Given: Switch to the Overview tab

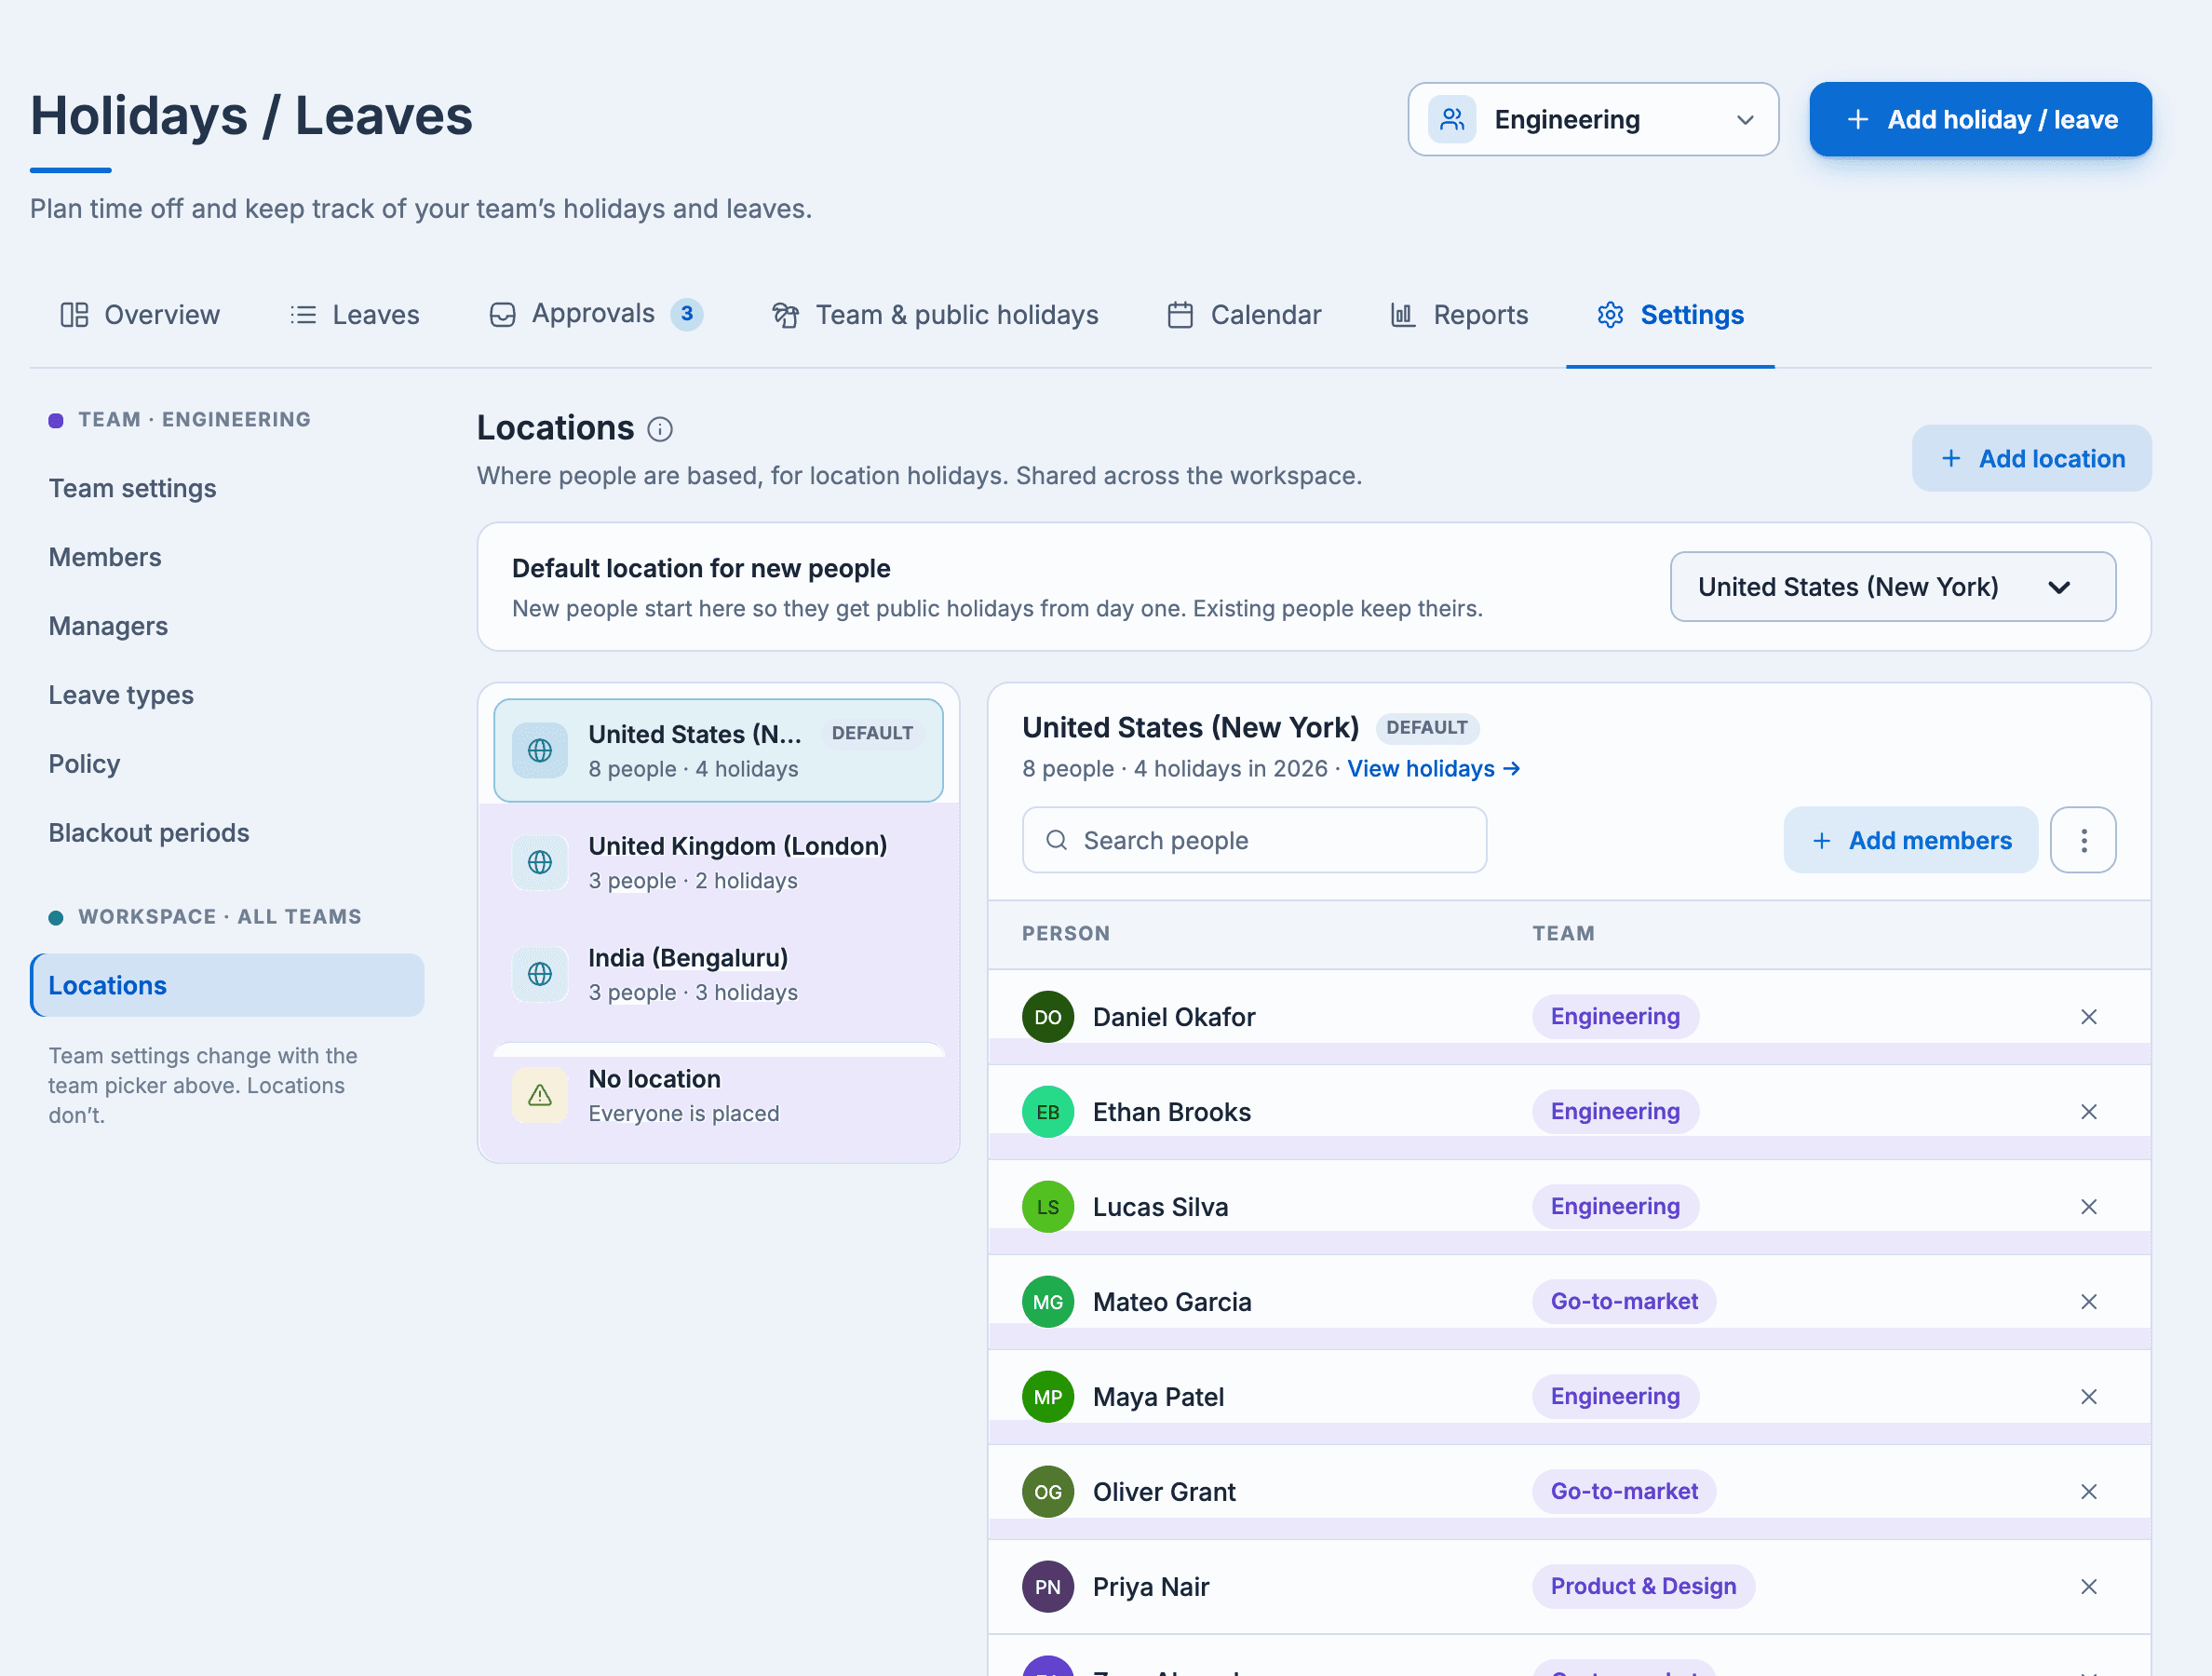Looking at the screenshot, I should pyautogui.click(x=140, y=315).
